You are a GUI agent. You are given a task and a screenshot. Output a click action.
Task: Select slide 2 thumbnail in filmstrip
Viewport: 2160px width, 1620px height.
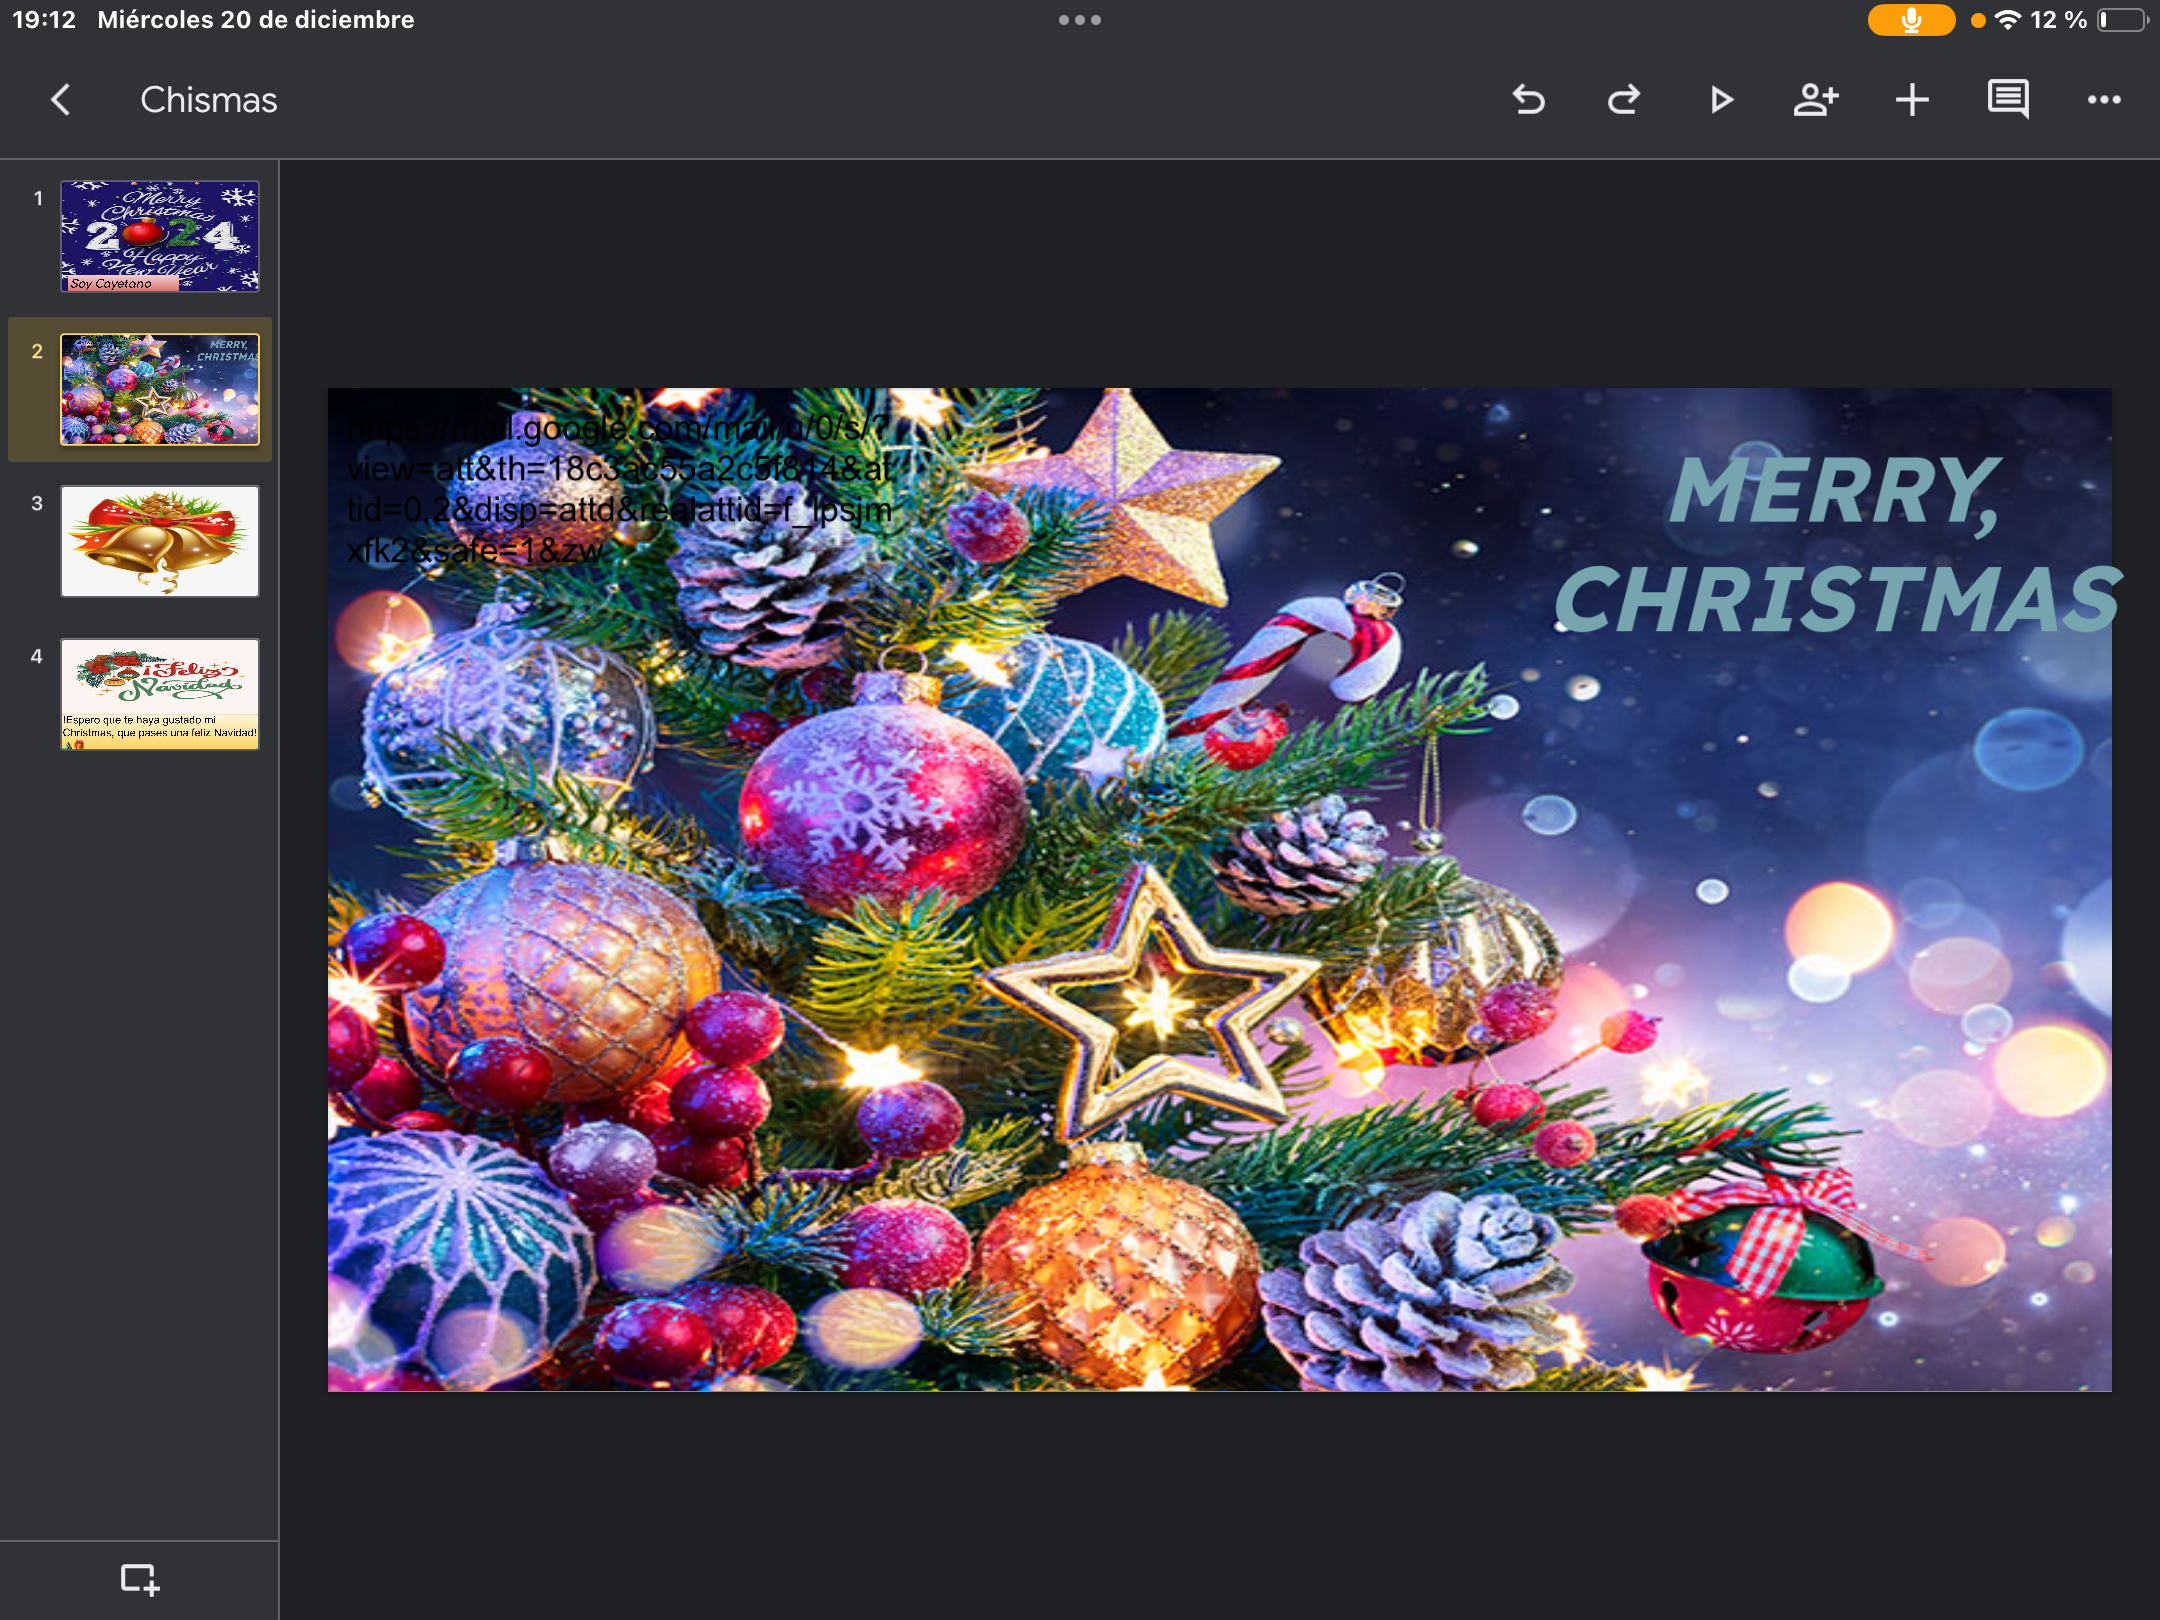click(160, 389)
